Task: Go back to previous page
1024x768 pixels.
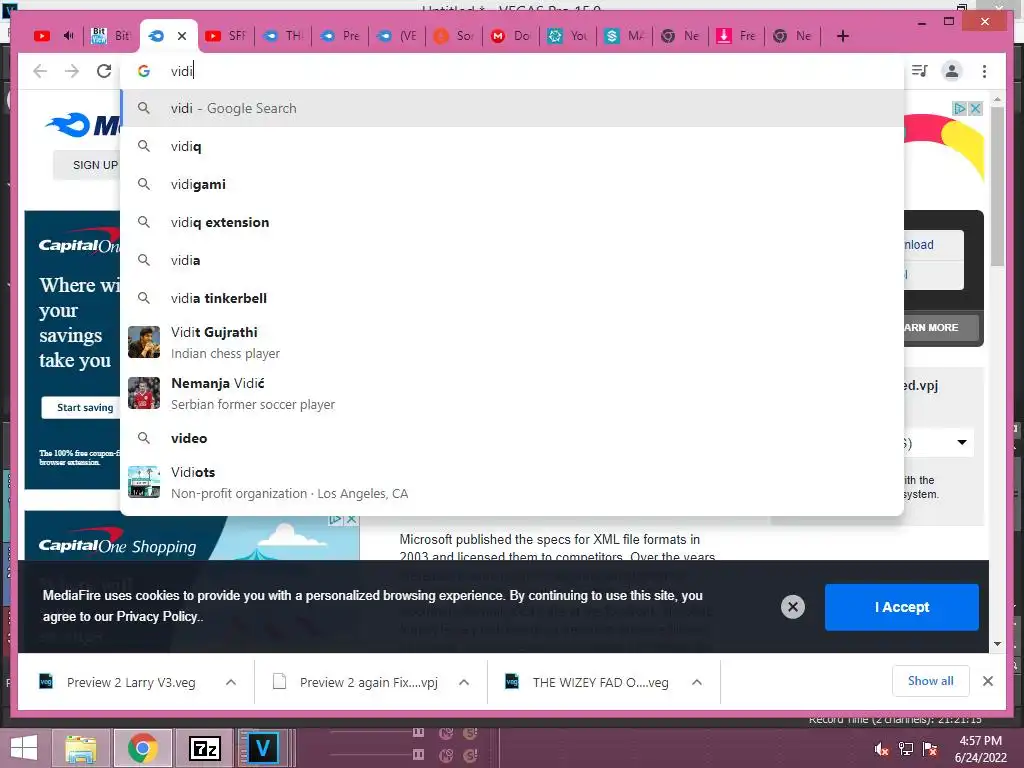Action: (40, 71)
